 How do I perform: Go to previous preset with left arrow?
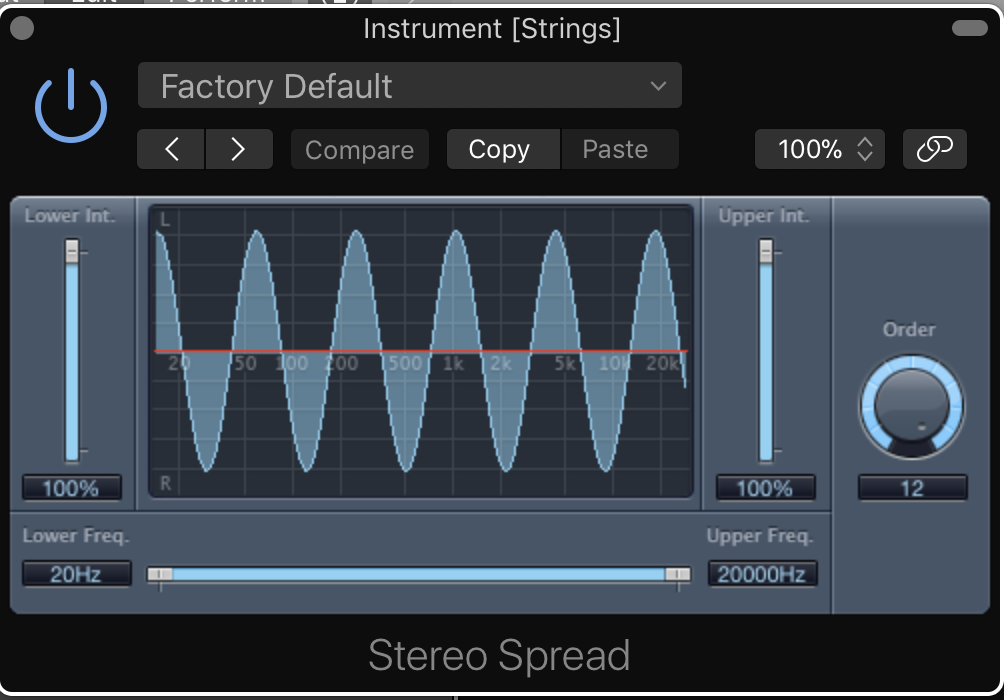click(171, 149)
